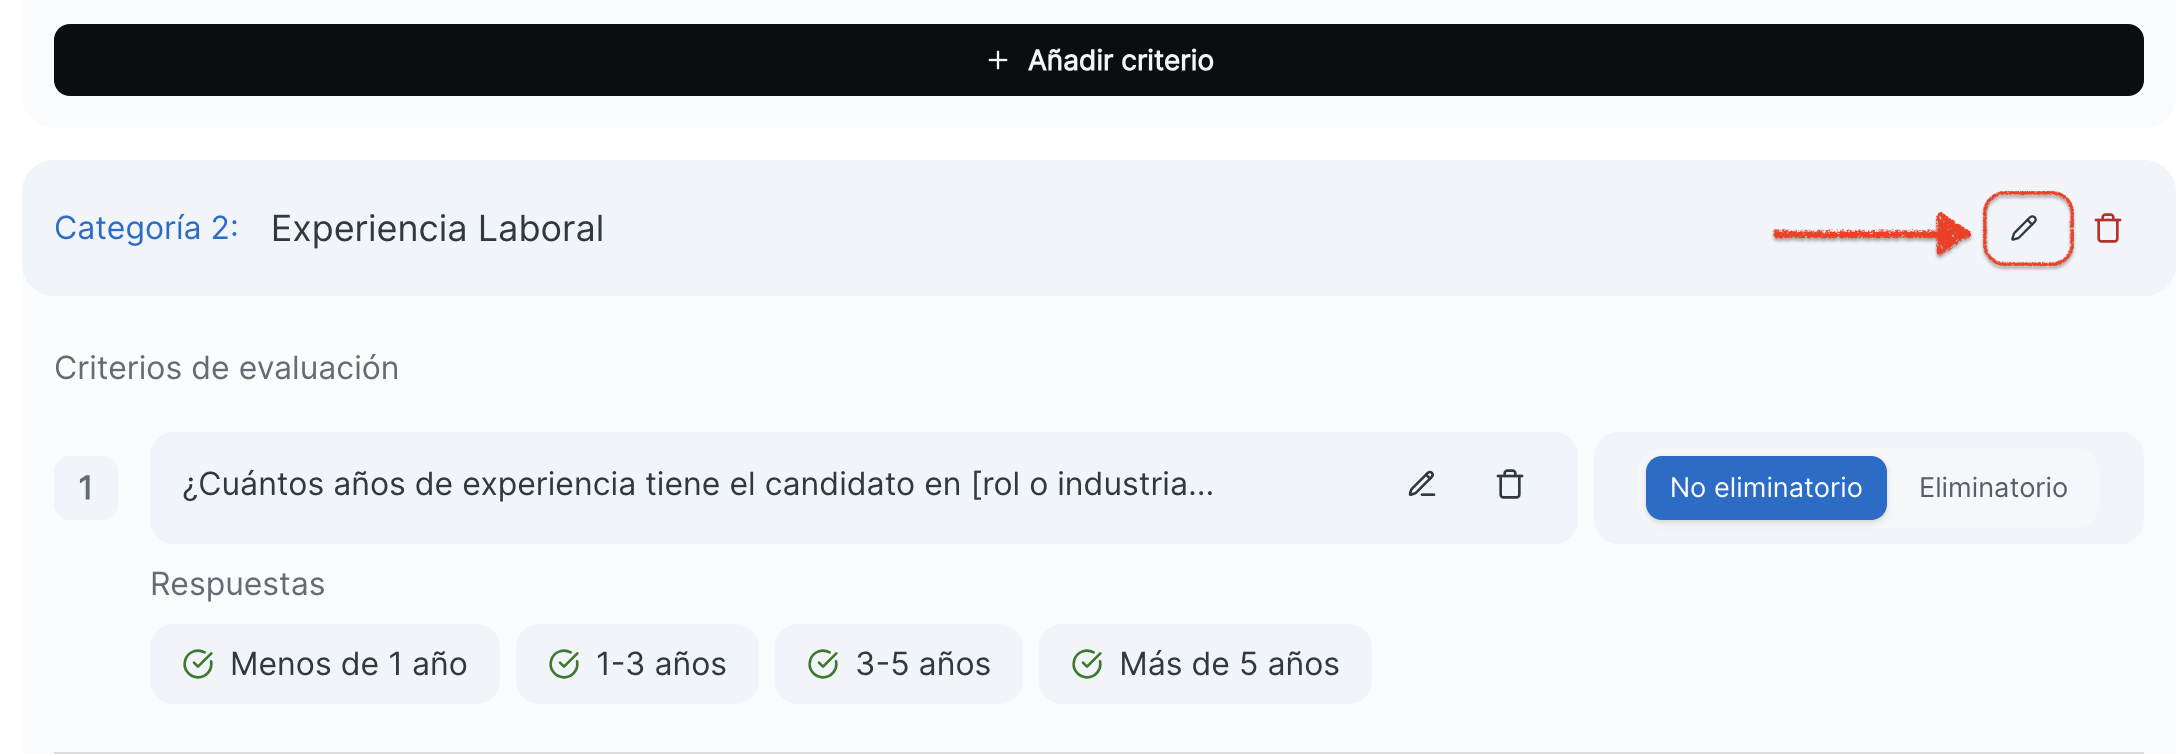Edit the Experiencia Laboral category with the pencil
The image size is (2176, 754).
[2025, 229]
